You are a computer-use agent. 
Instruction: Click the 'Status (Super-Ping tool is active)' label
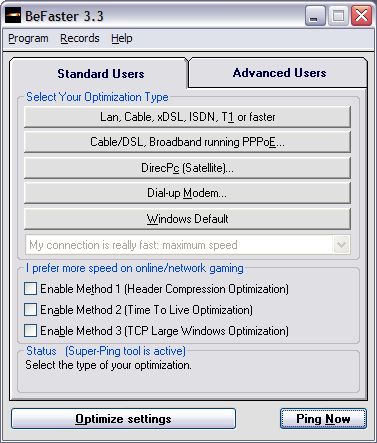pos(106,351)
